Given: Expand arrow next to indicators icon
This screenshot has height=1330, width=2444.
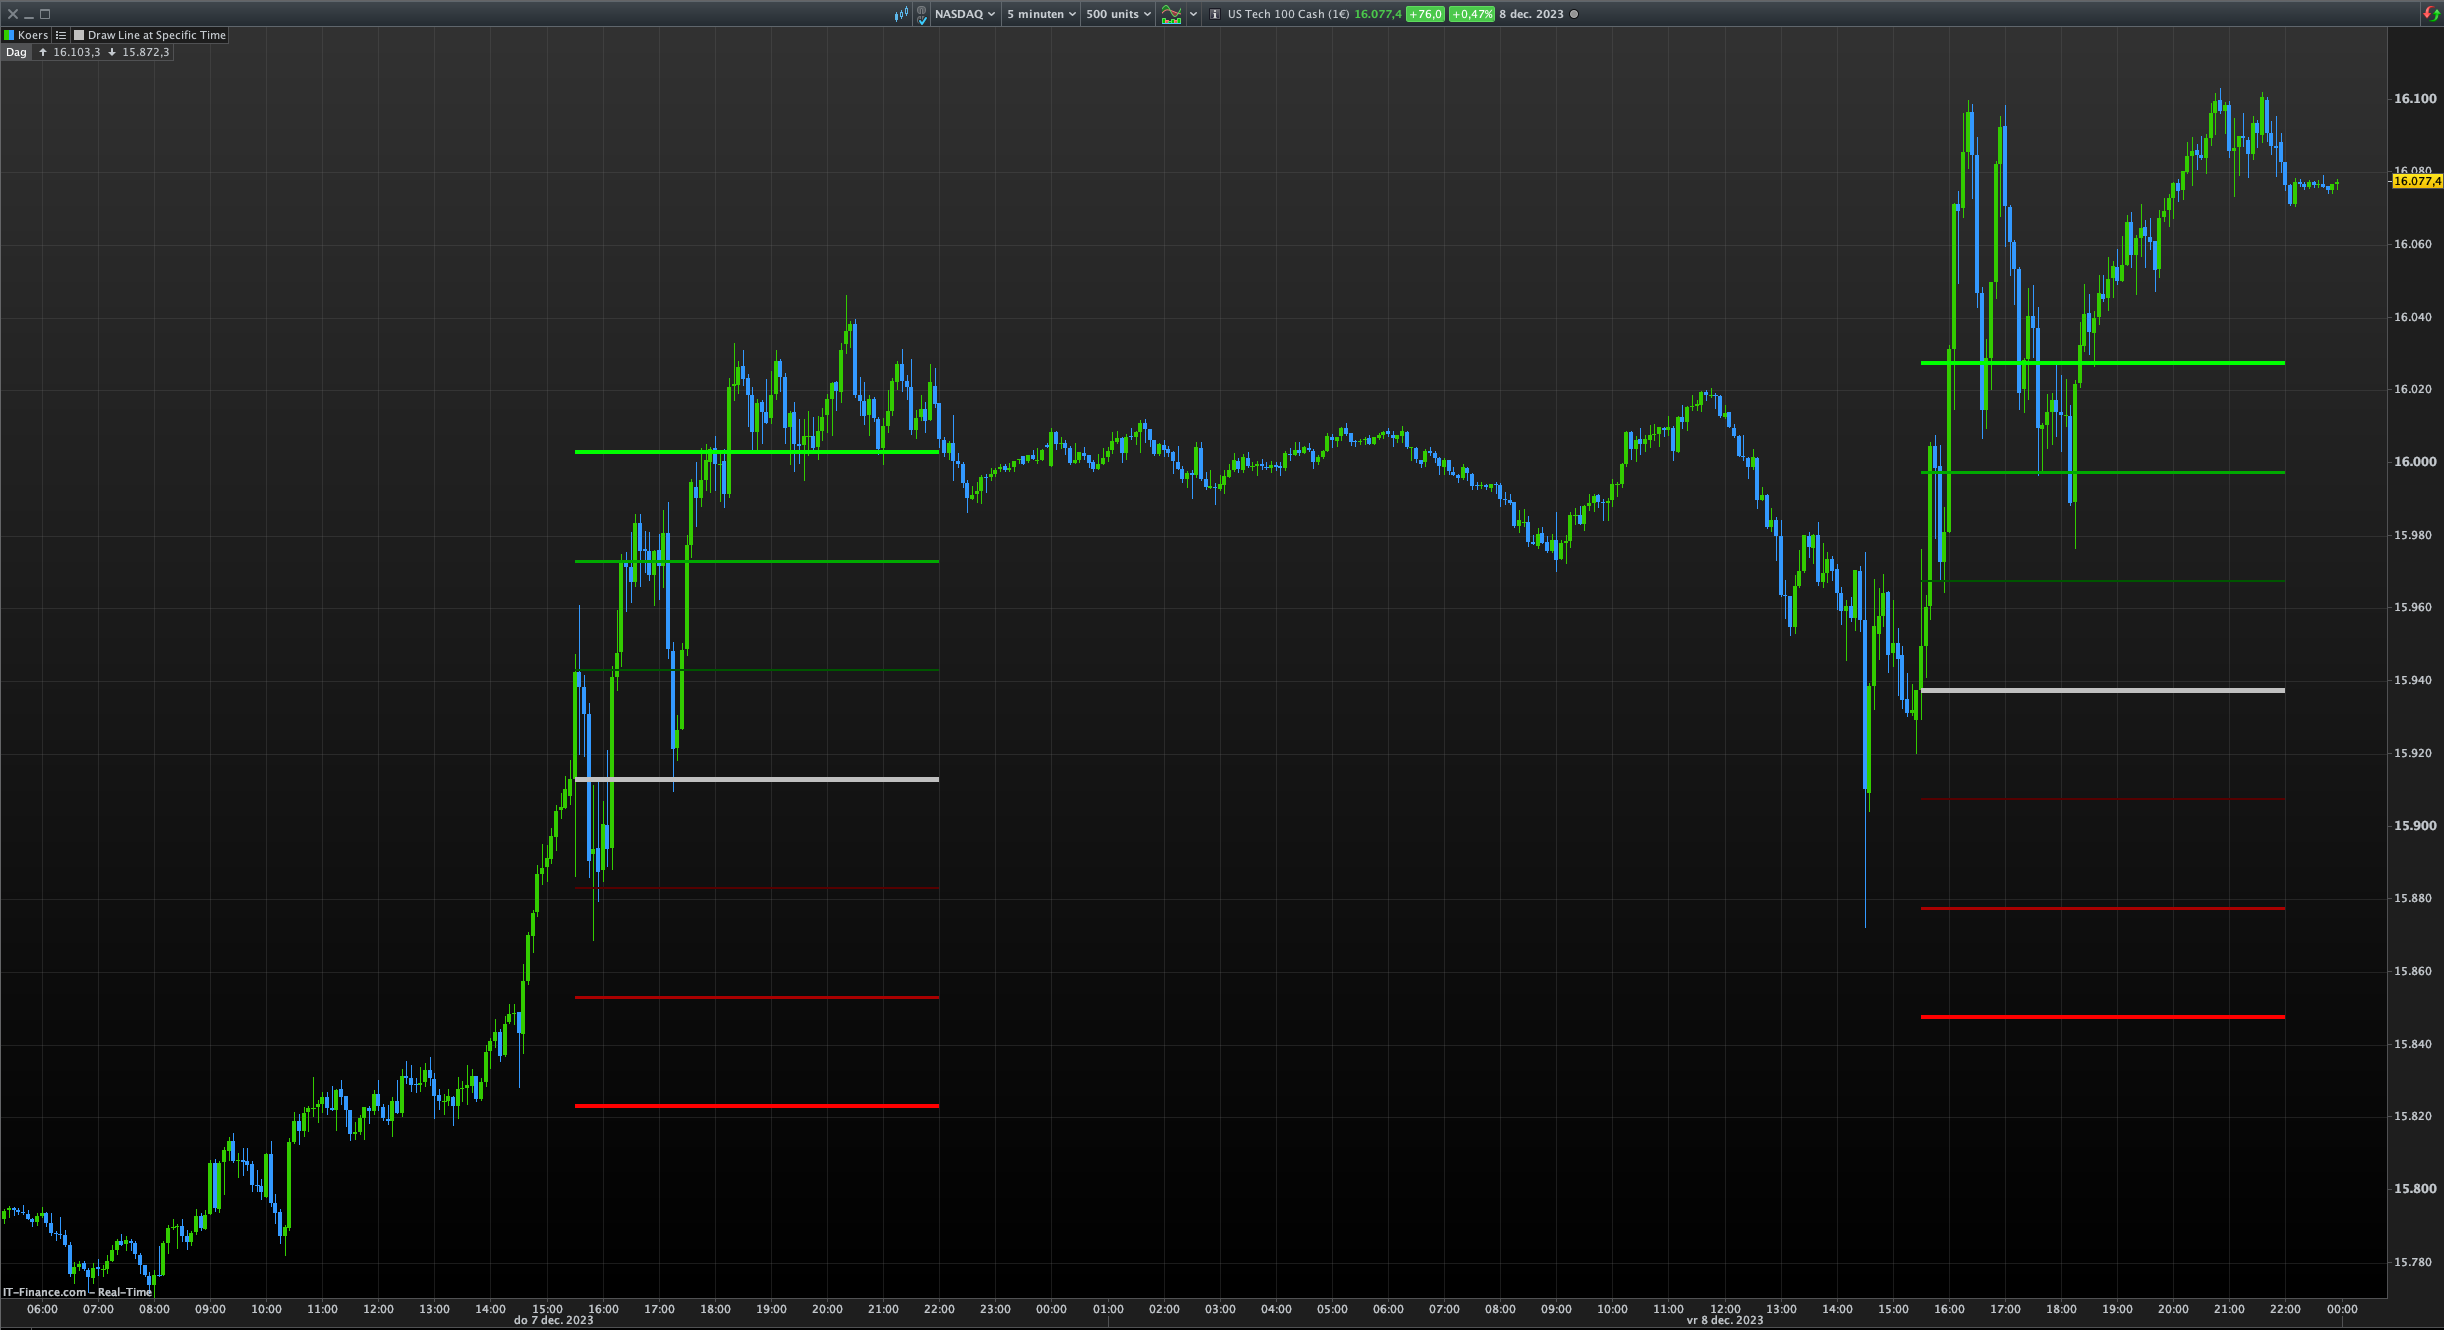Looking at the screenshot, I should pos(1193,14).
